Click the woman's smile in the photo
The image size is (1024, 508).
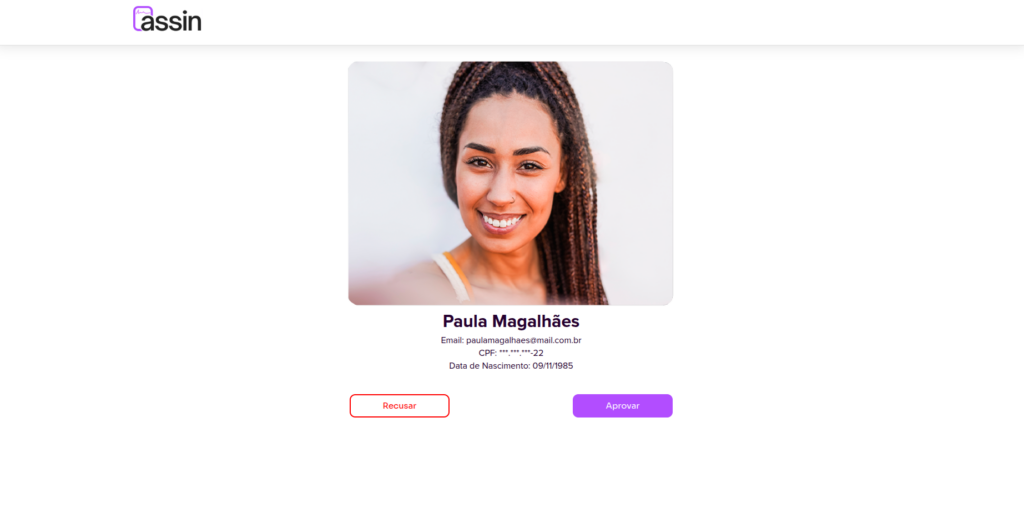(x=502, y=221)
